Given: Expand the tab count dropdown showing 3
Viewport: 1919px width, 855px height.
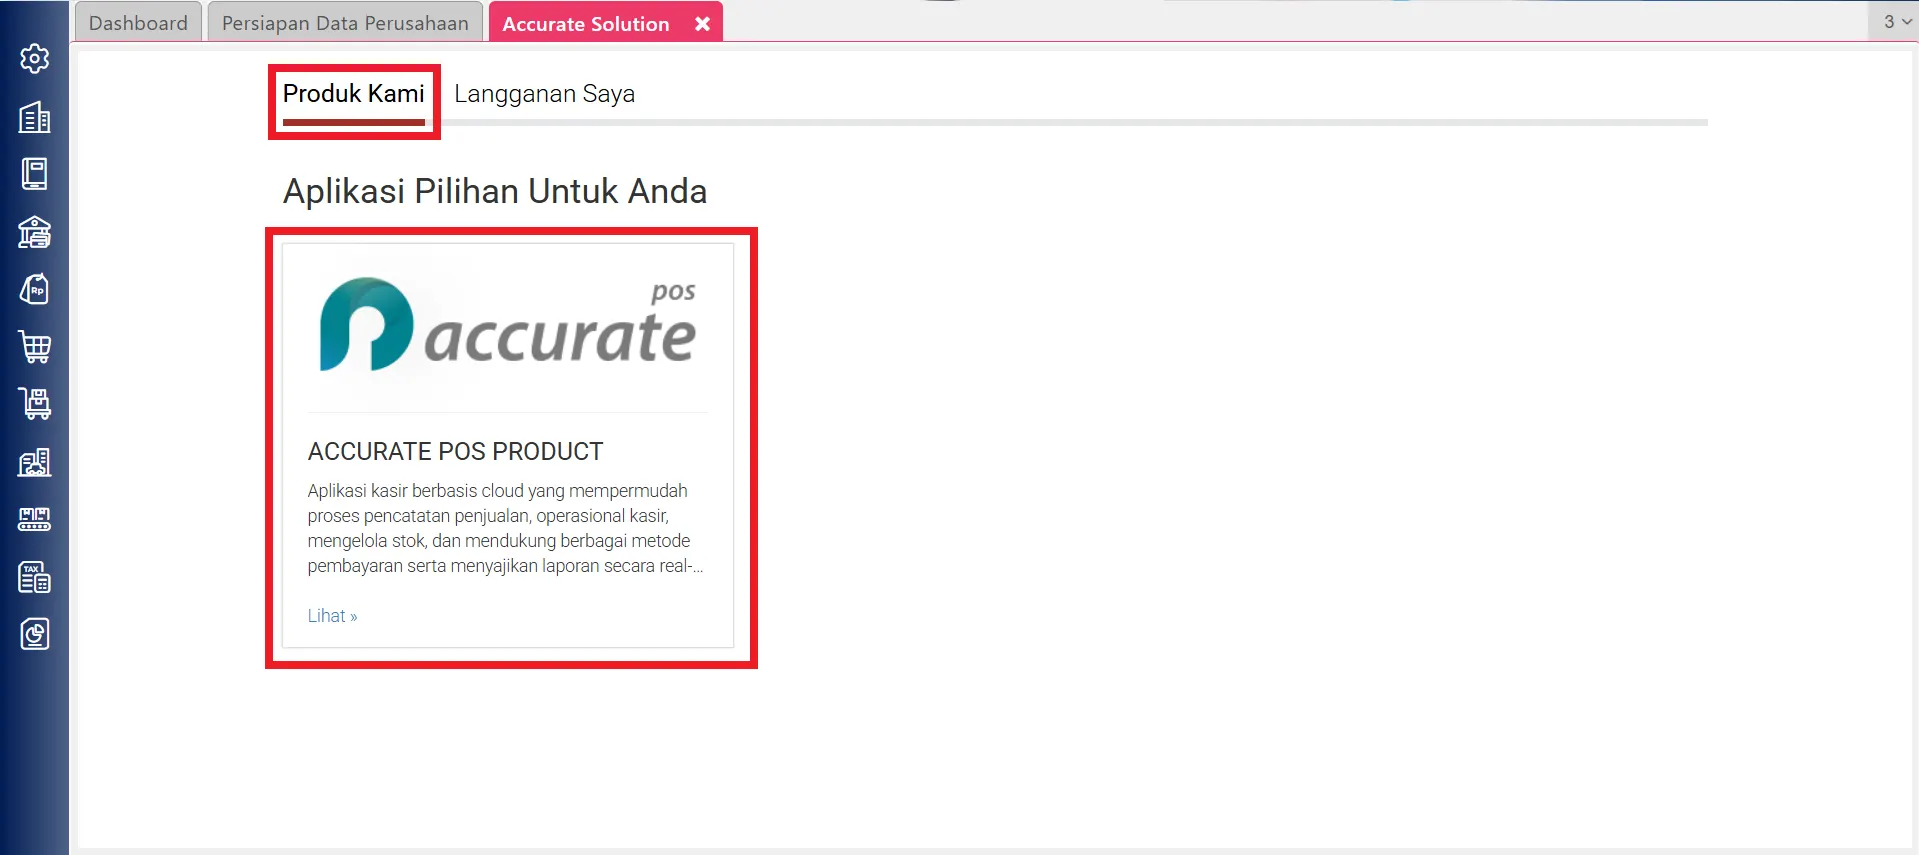Looking at the screenshot, I should click(1895, 21).
